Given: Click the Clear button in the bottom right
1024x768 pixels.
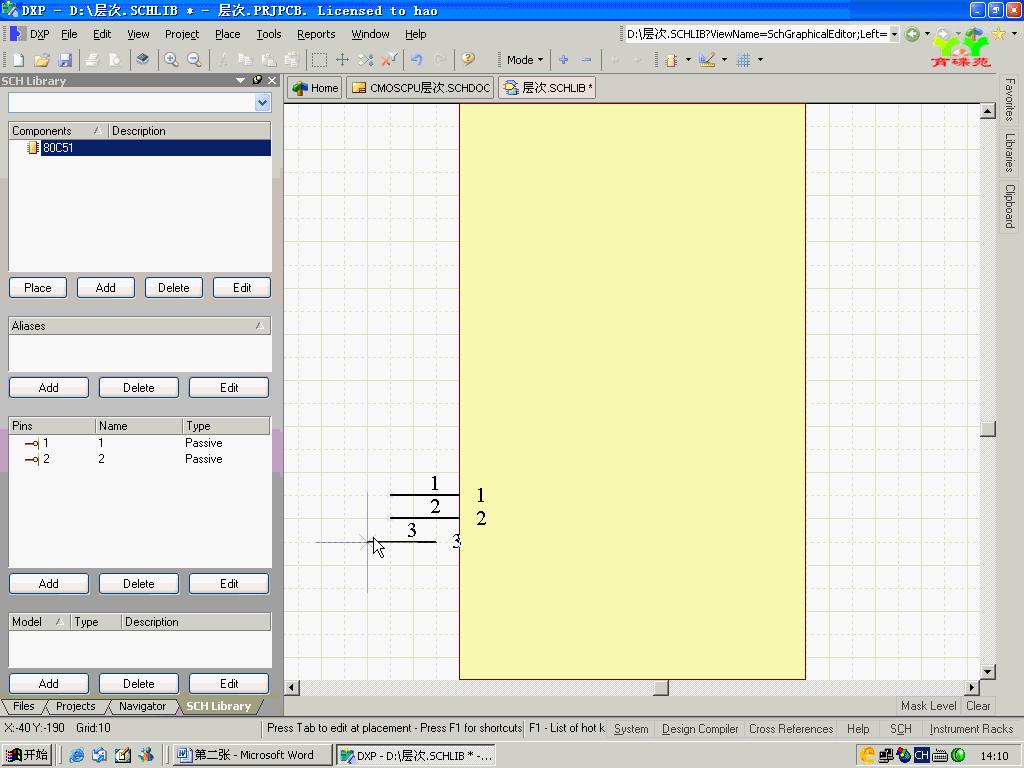Looking at the screenshot, I should [978, 706].
